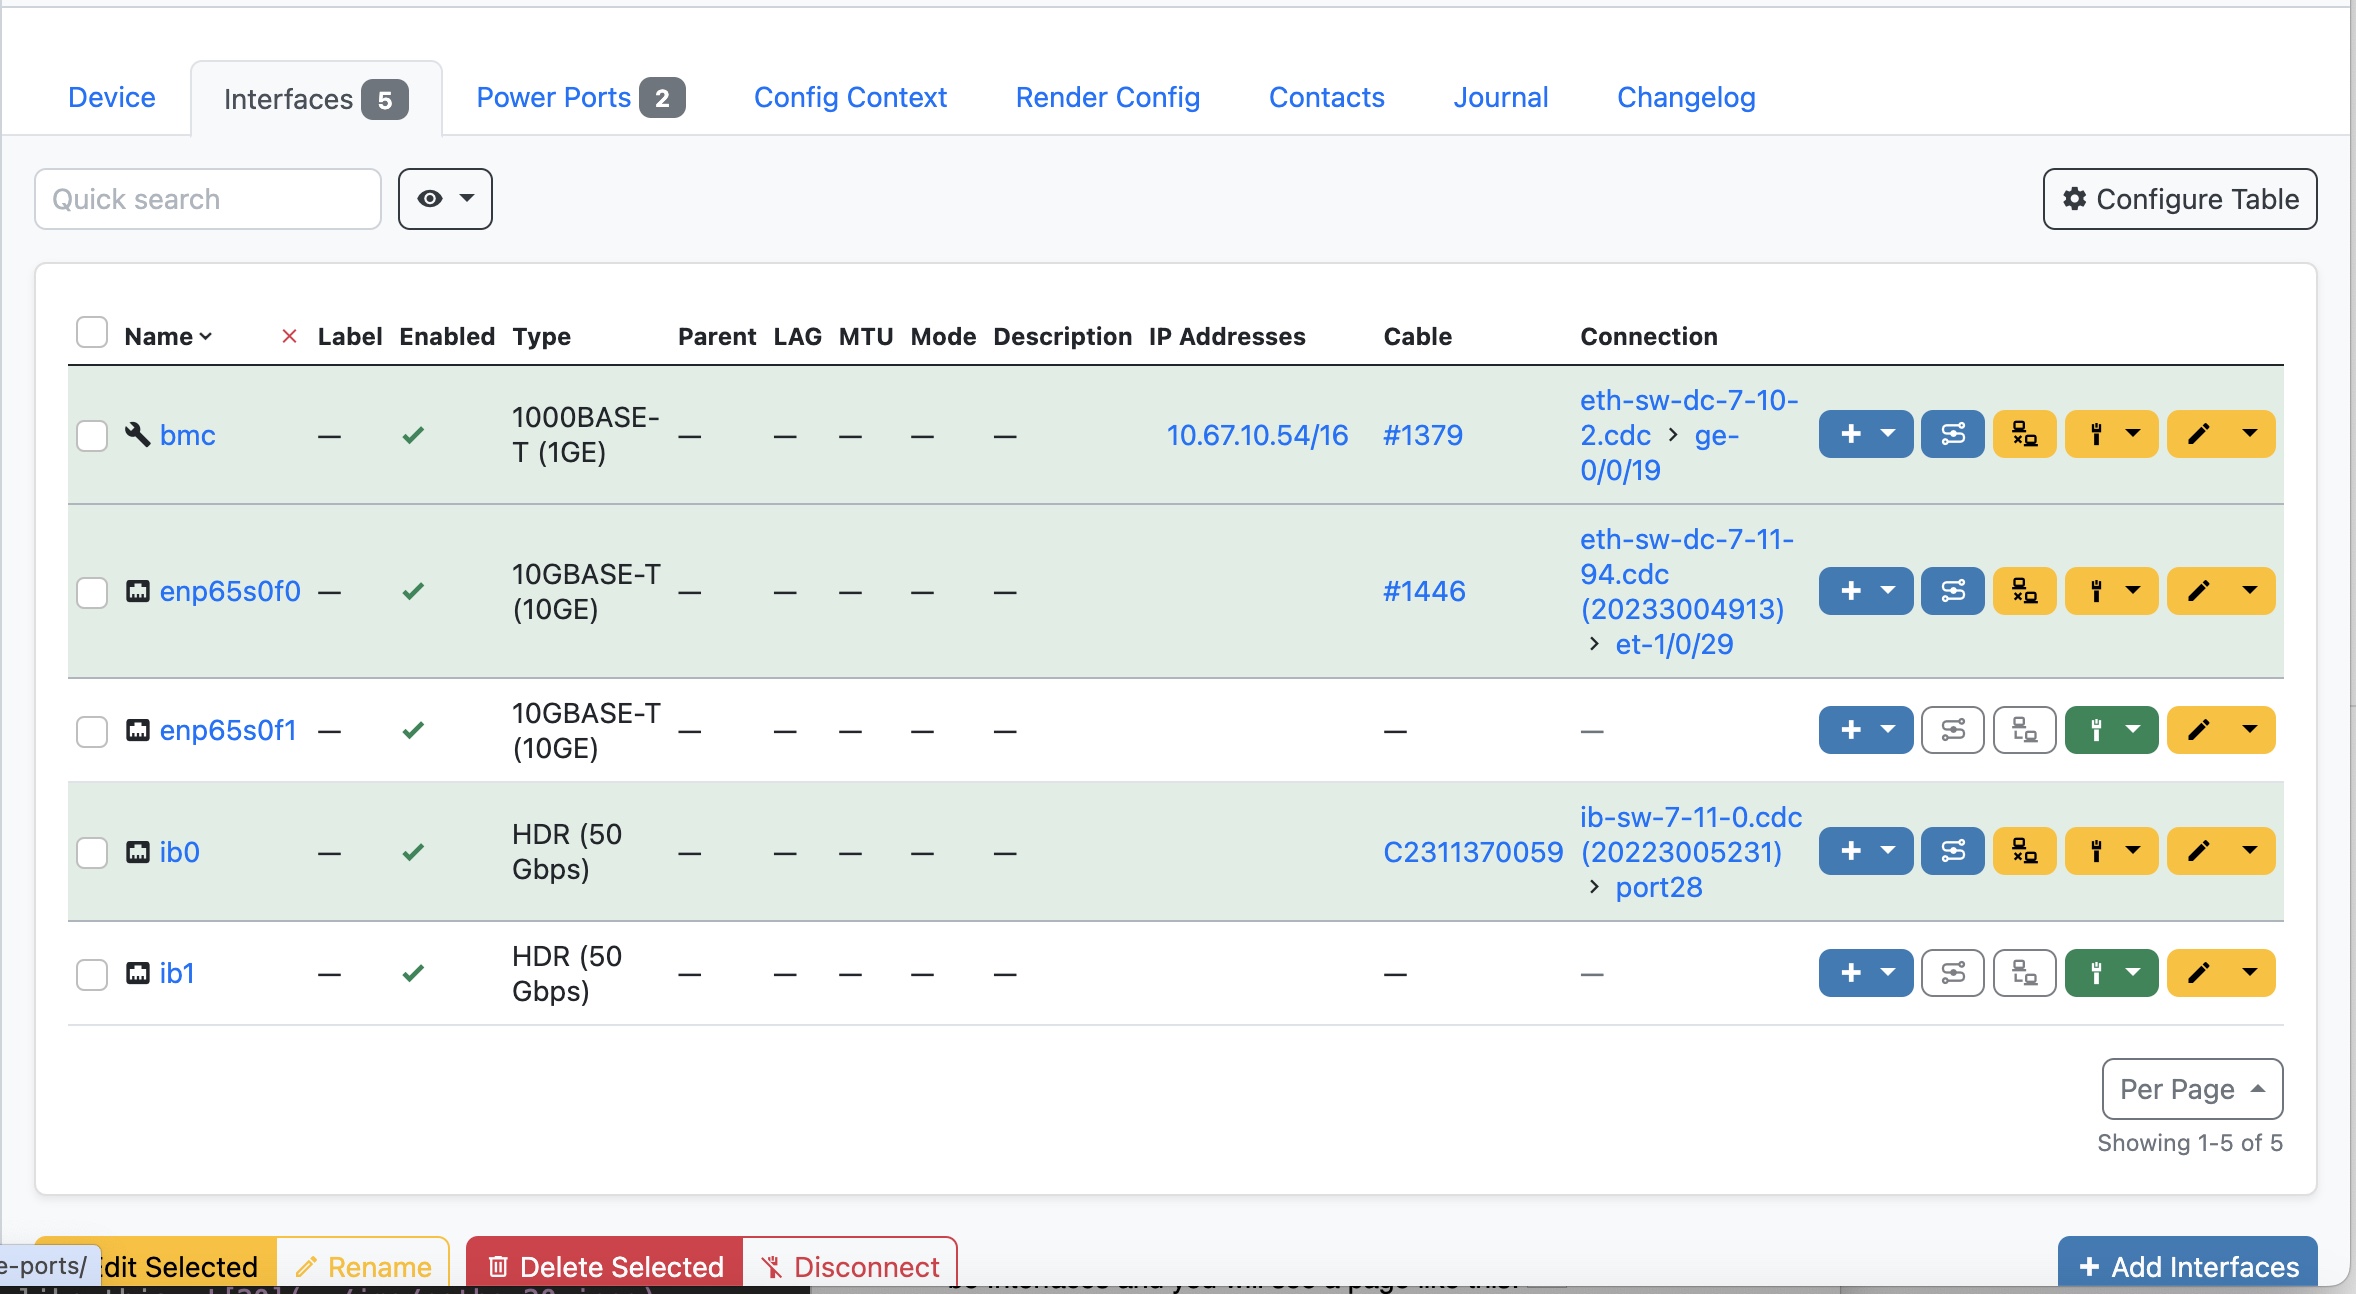Toggle the select-all header checkbox

pyautogui.click(x=92, y=332)
